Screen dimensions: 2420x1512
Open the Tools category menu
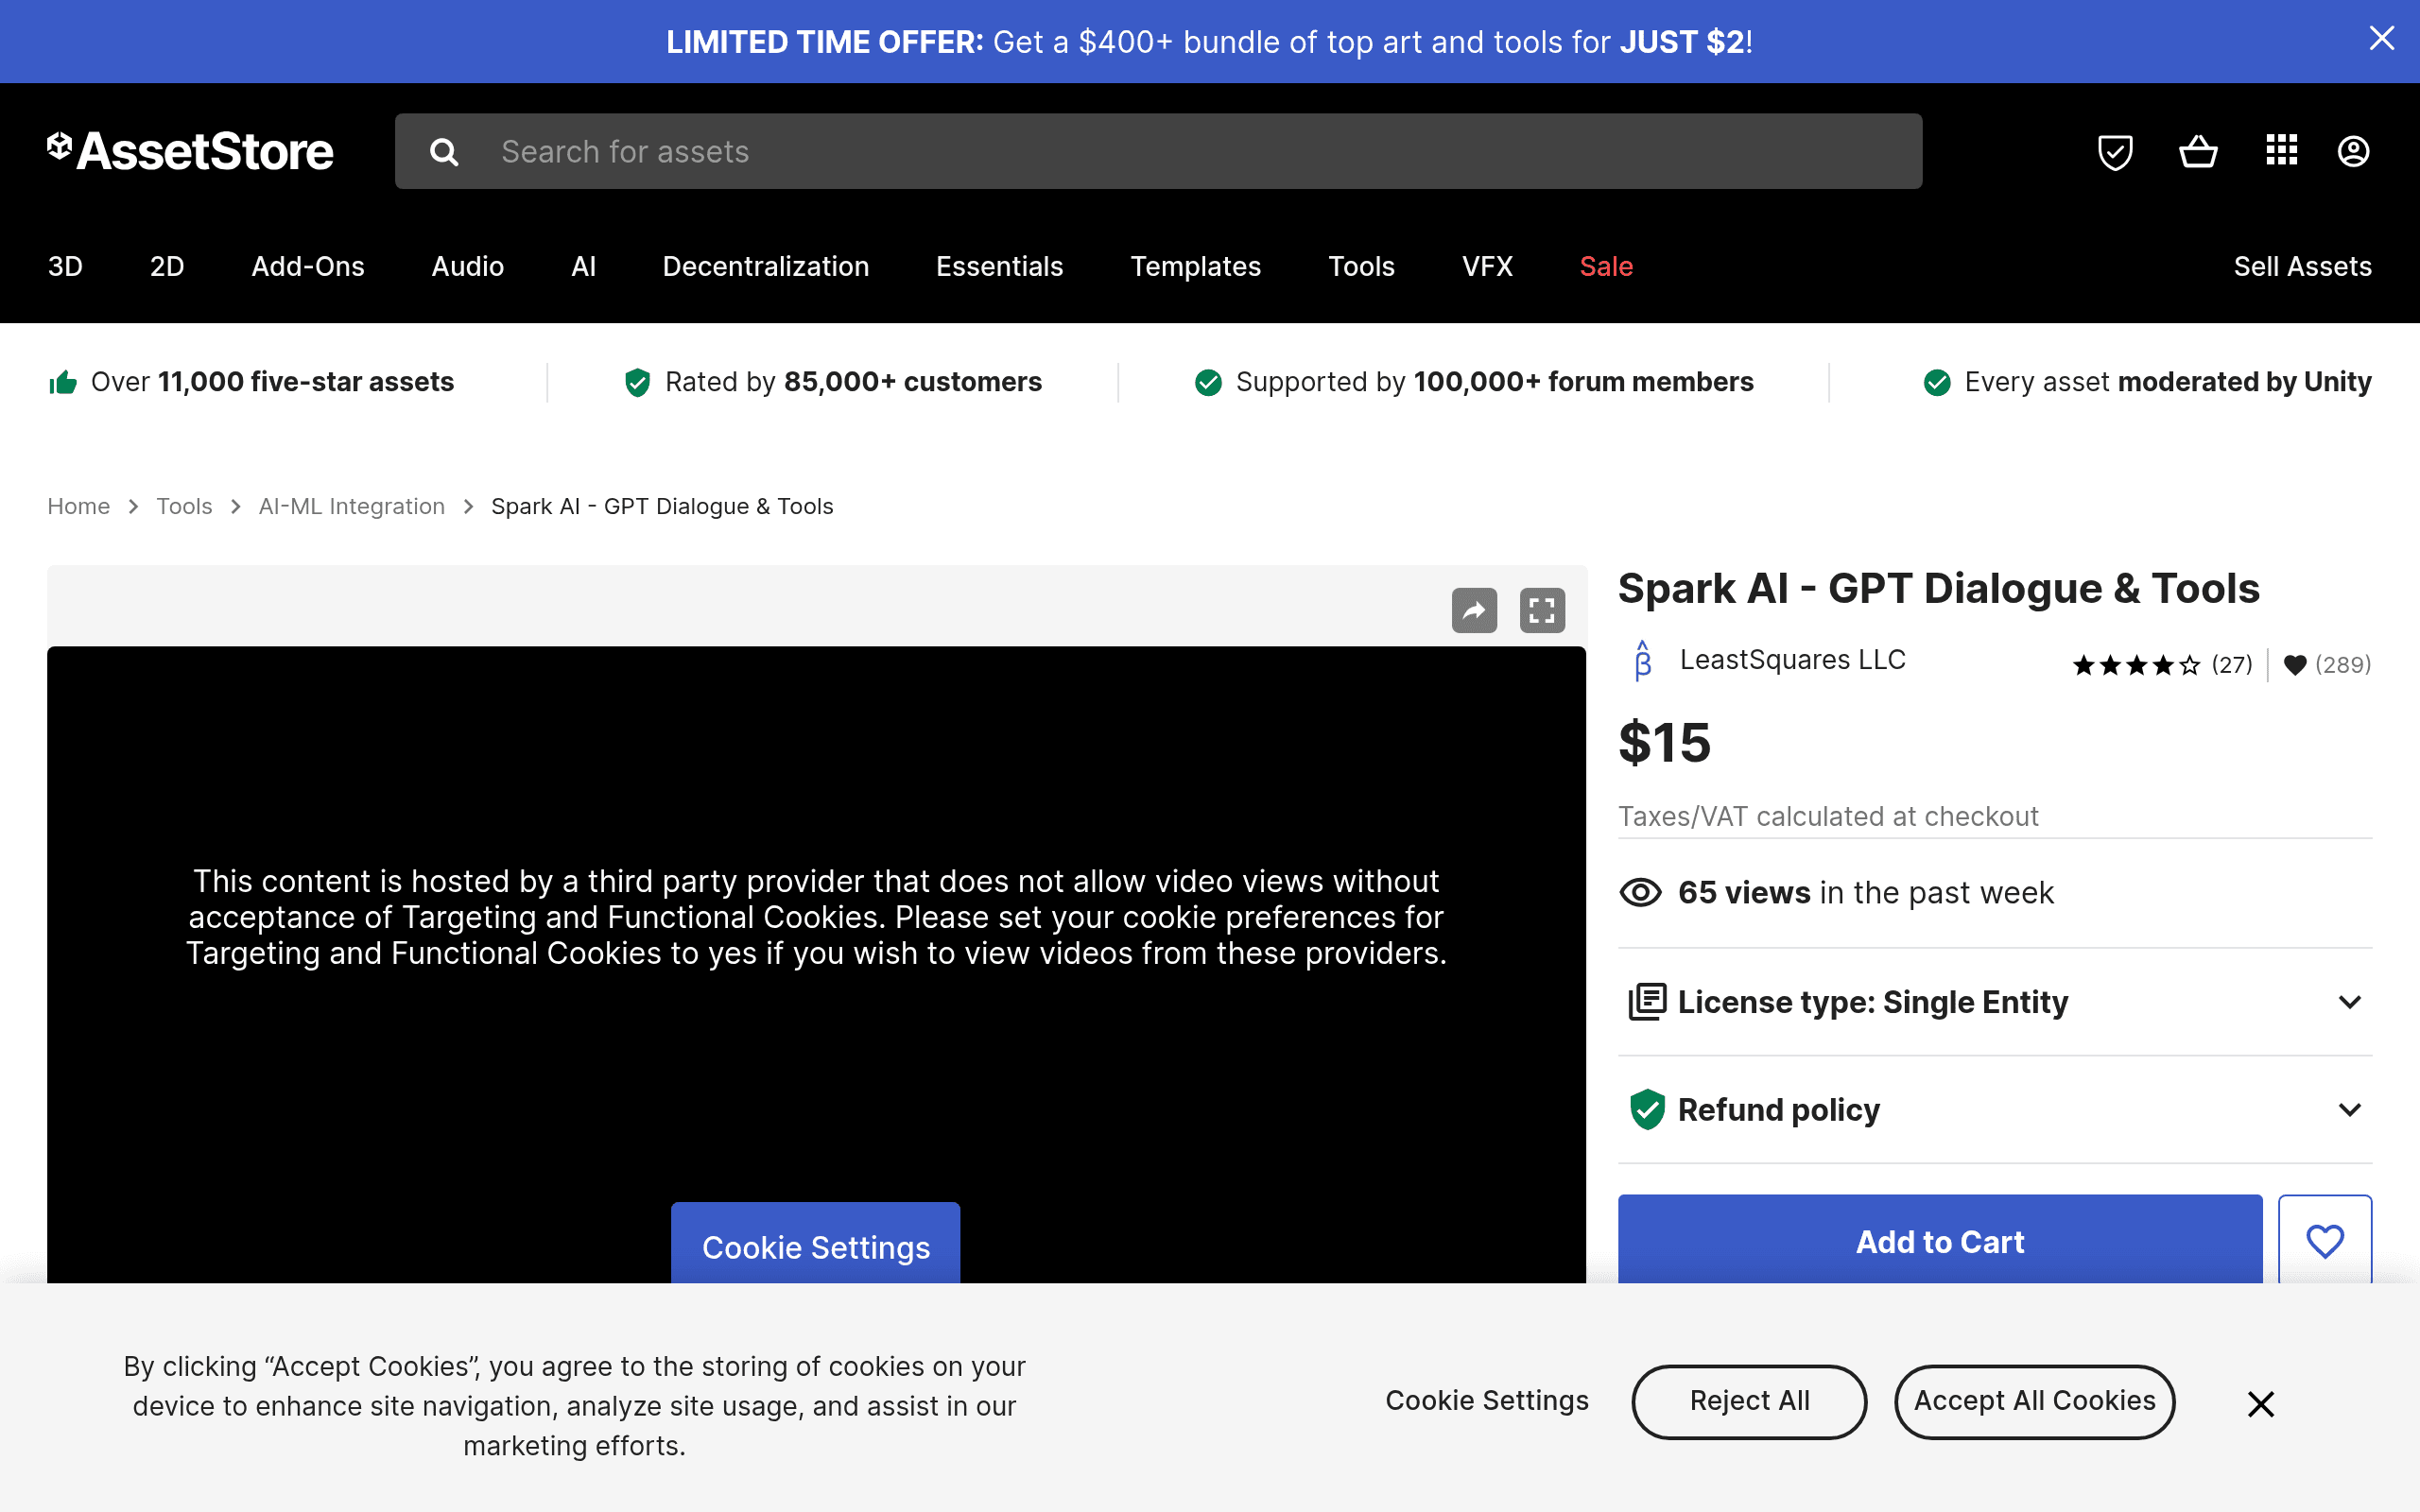(1362, 266)
